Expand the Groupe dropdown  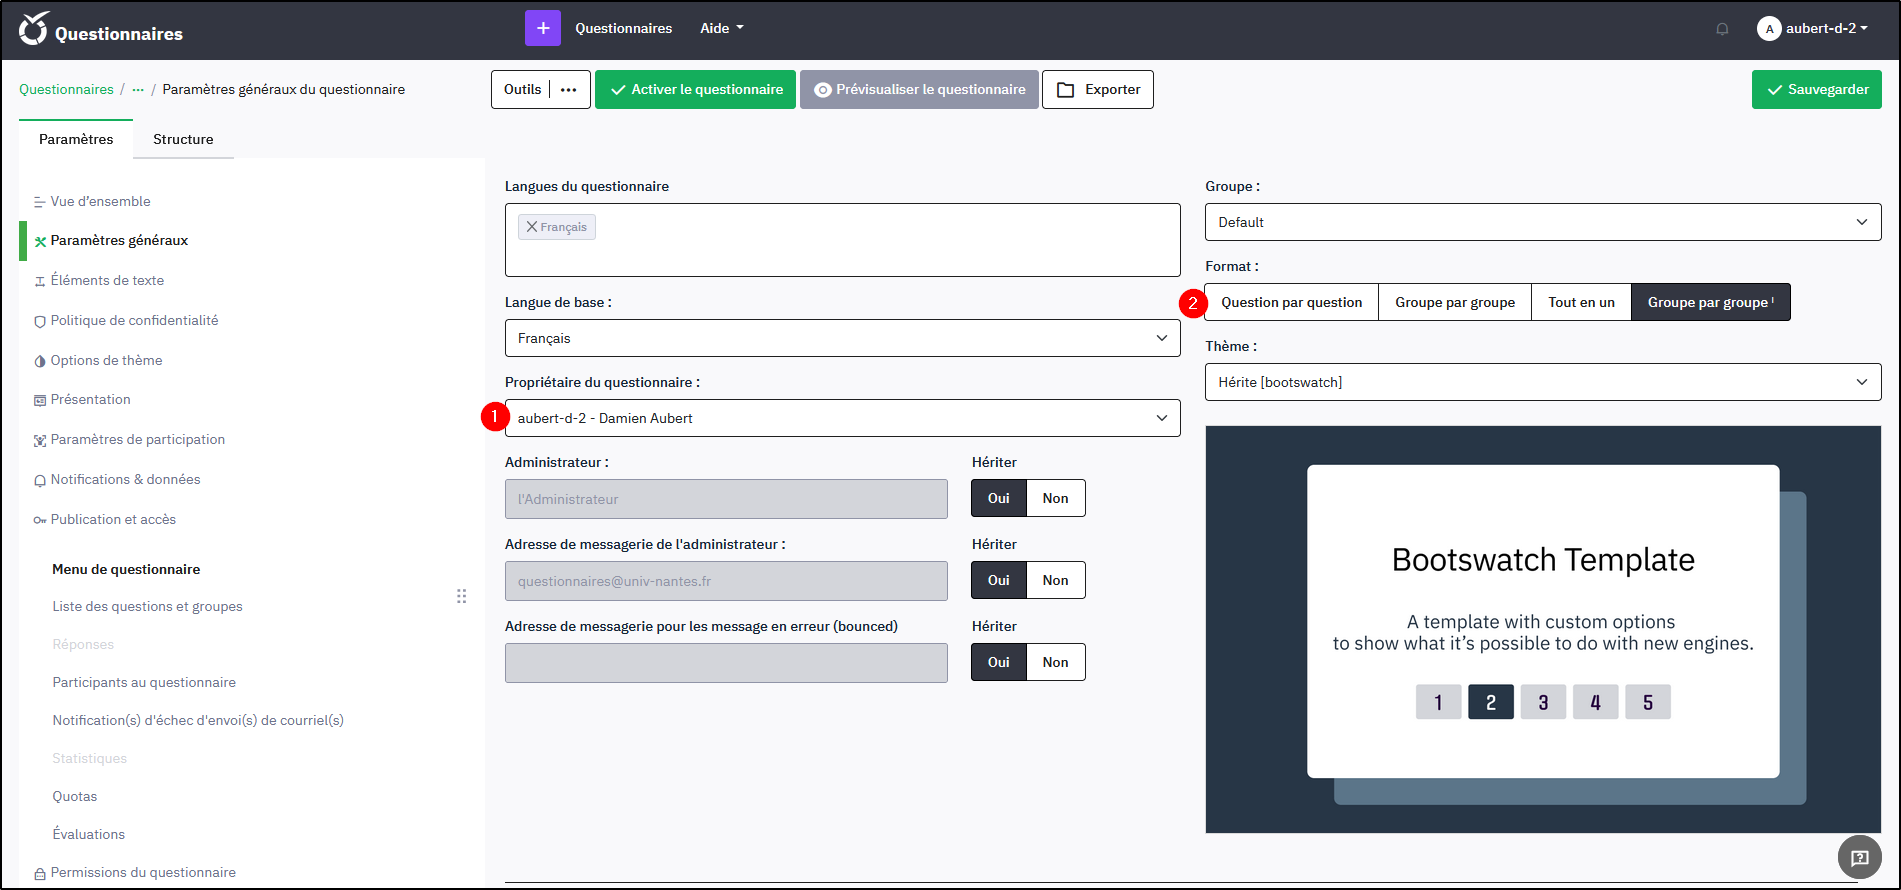point(1542,222)
